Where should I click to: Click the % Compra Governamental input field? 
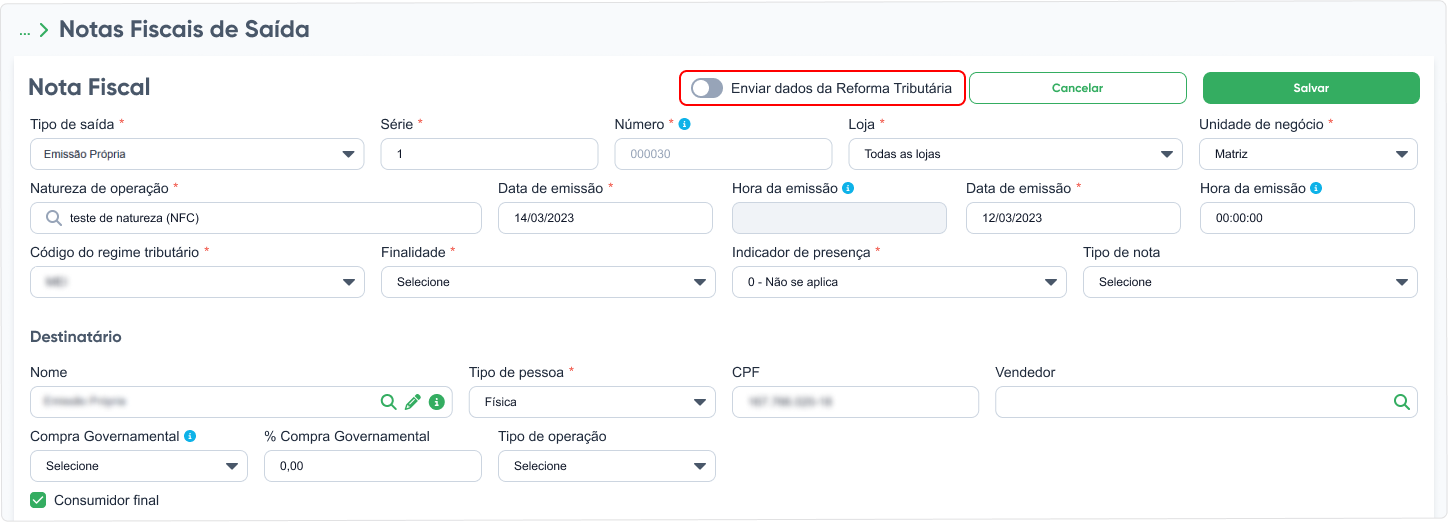(373, 466)
